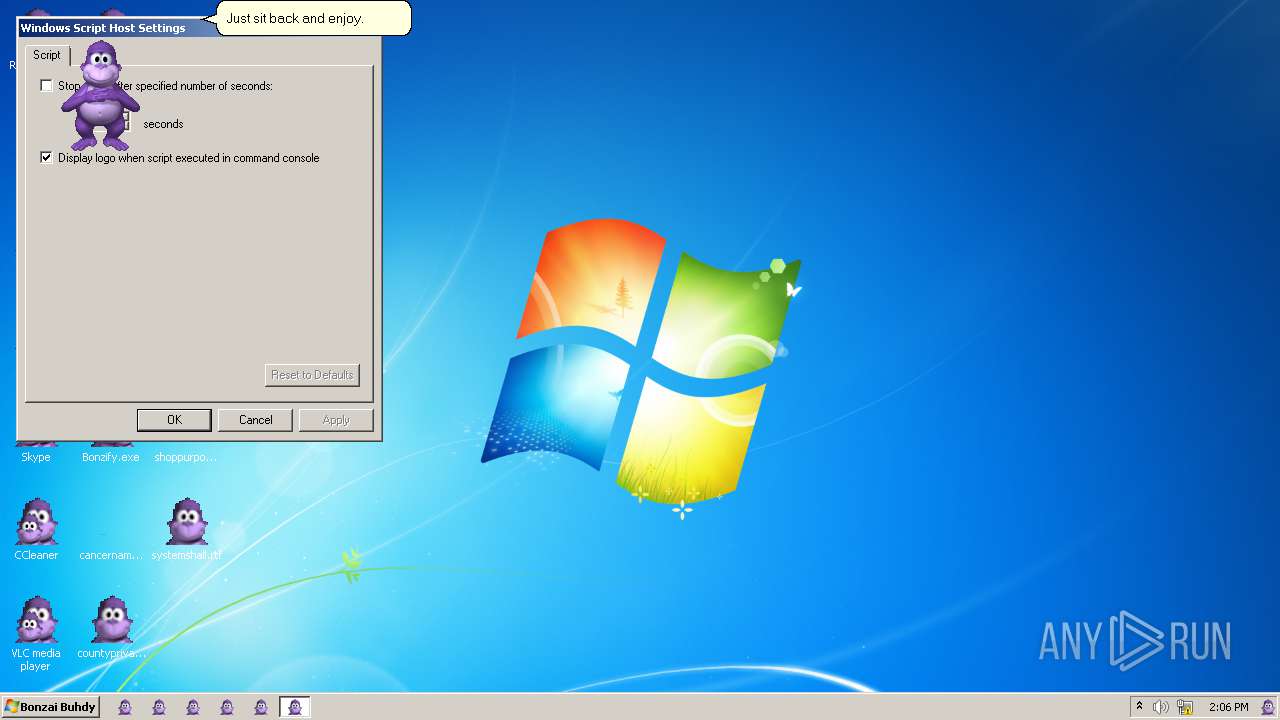
Task: Select the Script tab
Action: 47,55
